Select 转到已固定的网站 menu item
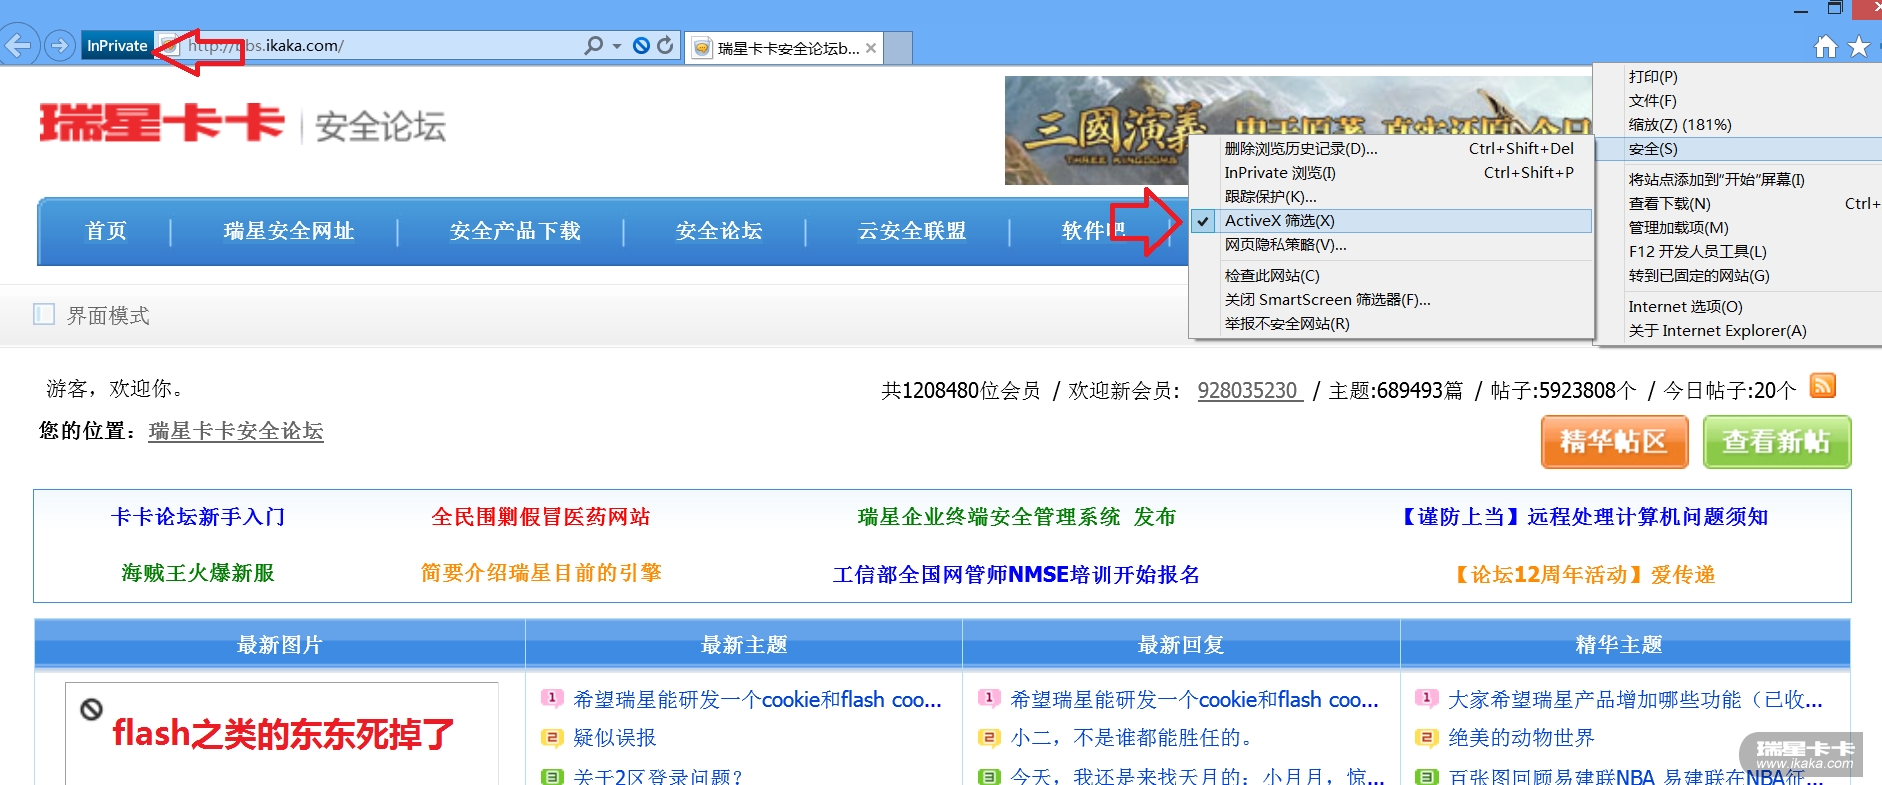The height and width of the screenshot is (785, 1882). coord(1739,276)
